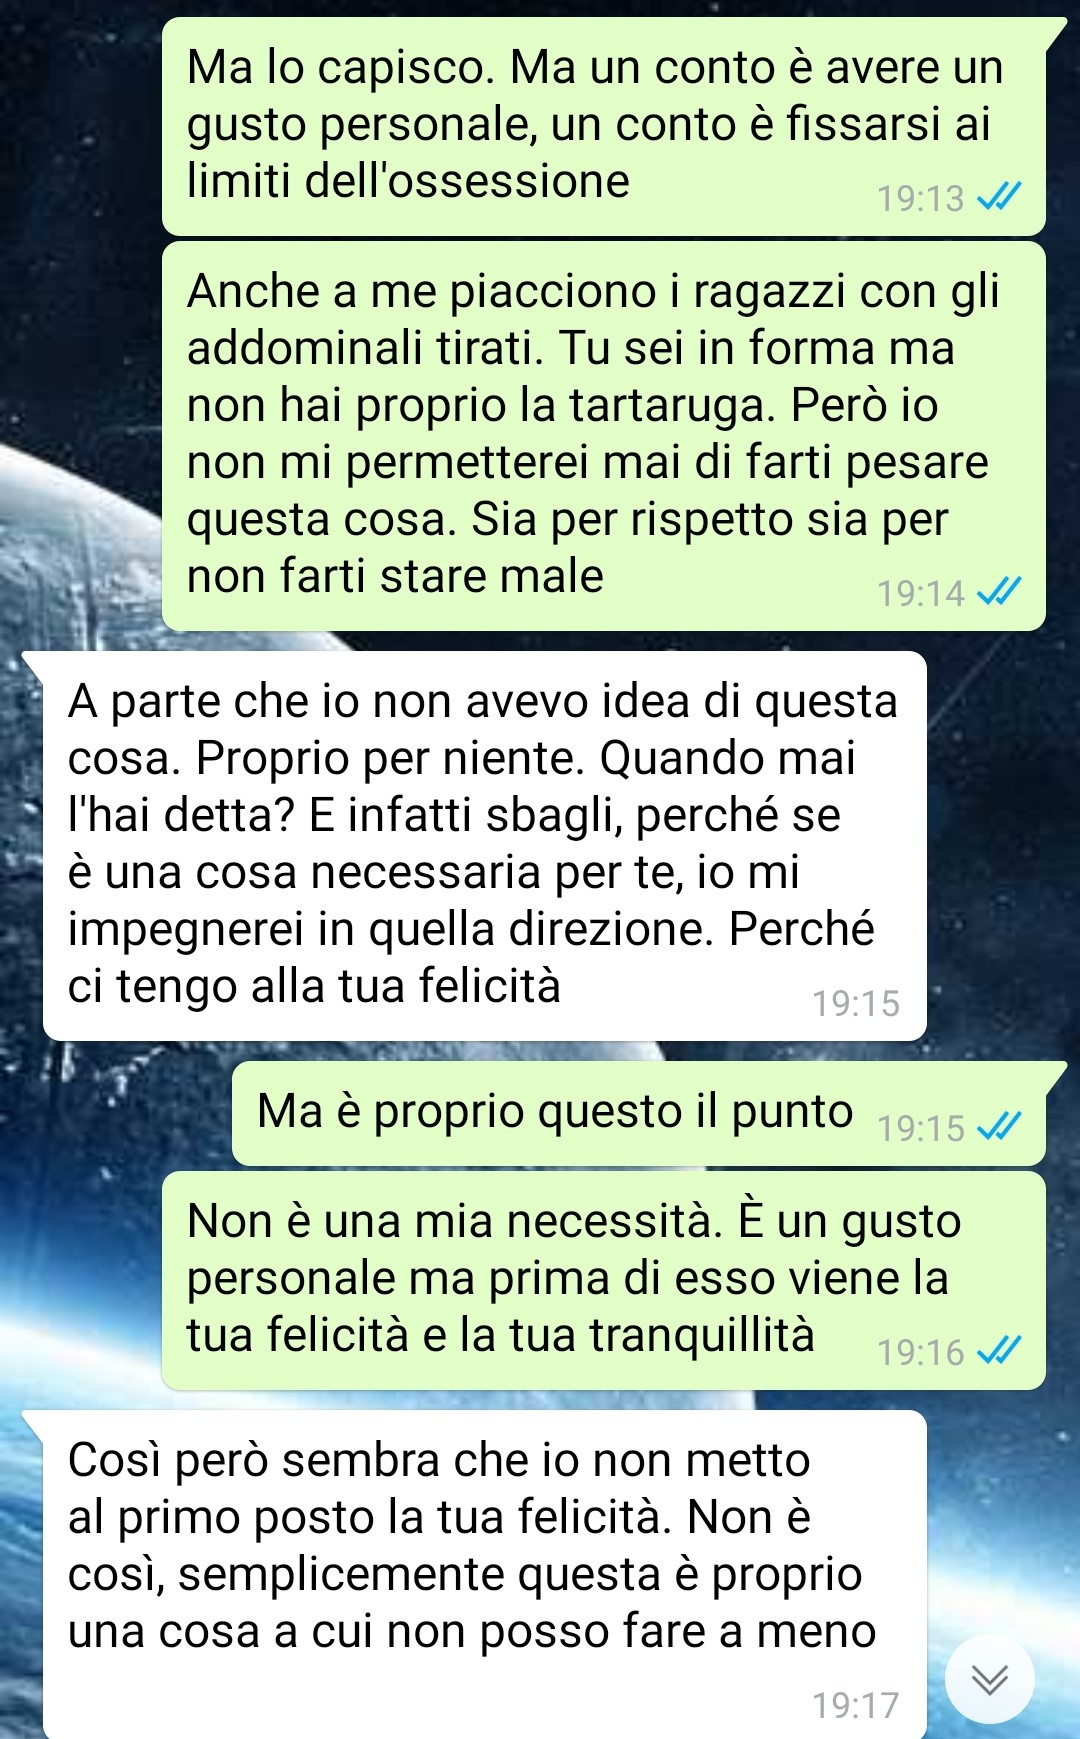Click the blue read ticks at 19:14
Screen dimensions: 1080x1739
coord(998,592)
